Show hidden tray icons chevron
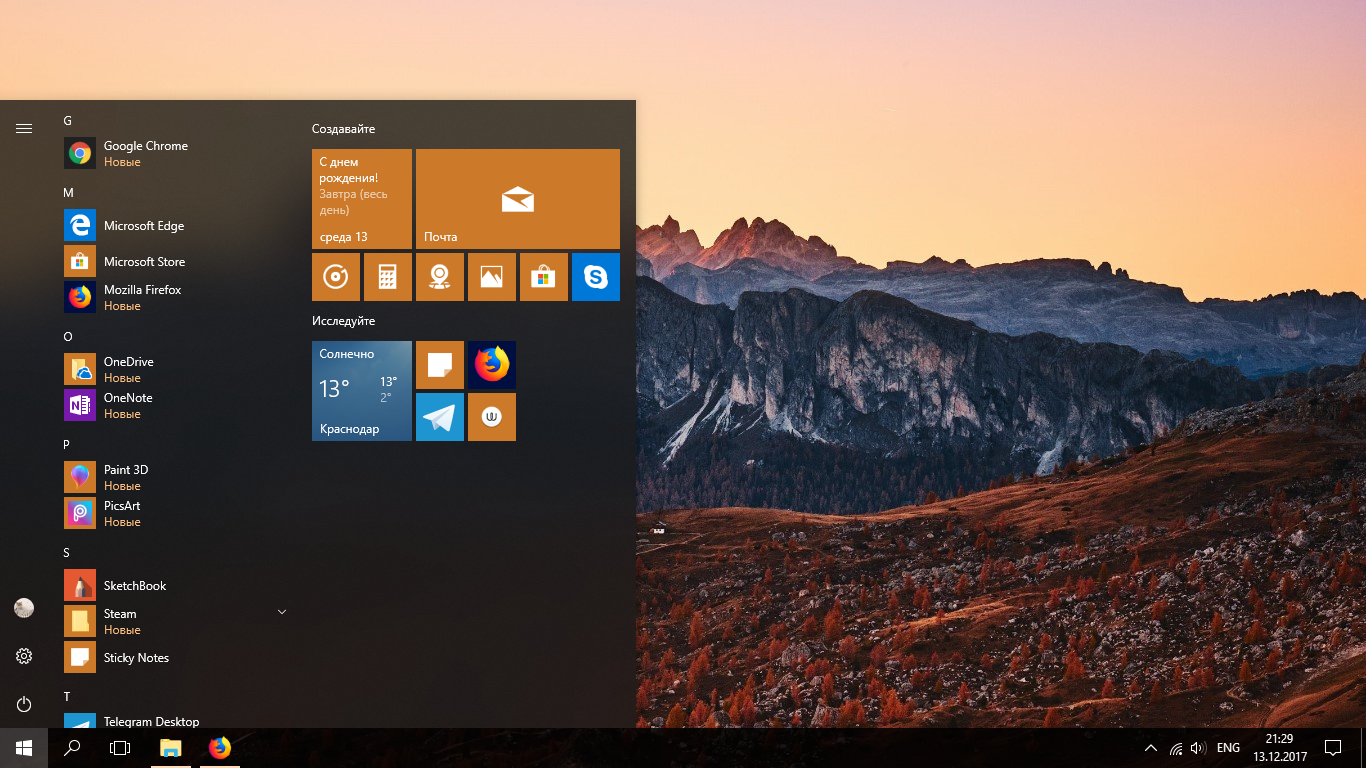Viewport: 1366px width, 768px height. (x=1151, y=748)
